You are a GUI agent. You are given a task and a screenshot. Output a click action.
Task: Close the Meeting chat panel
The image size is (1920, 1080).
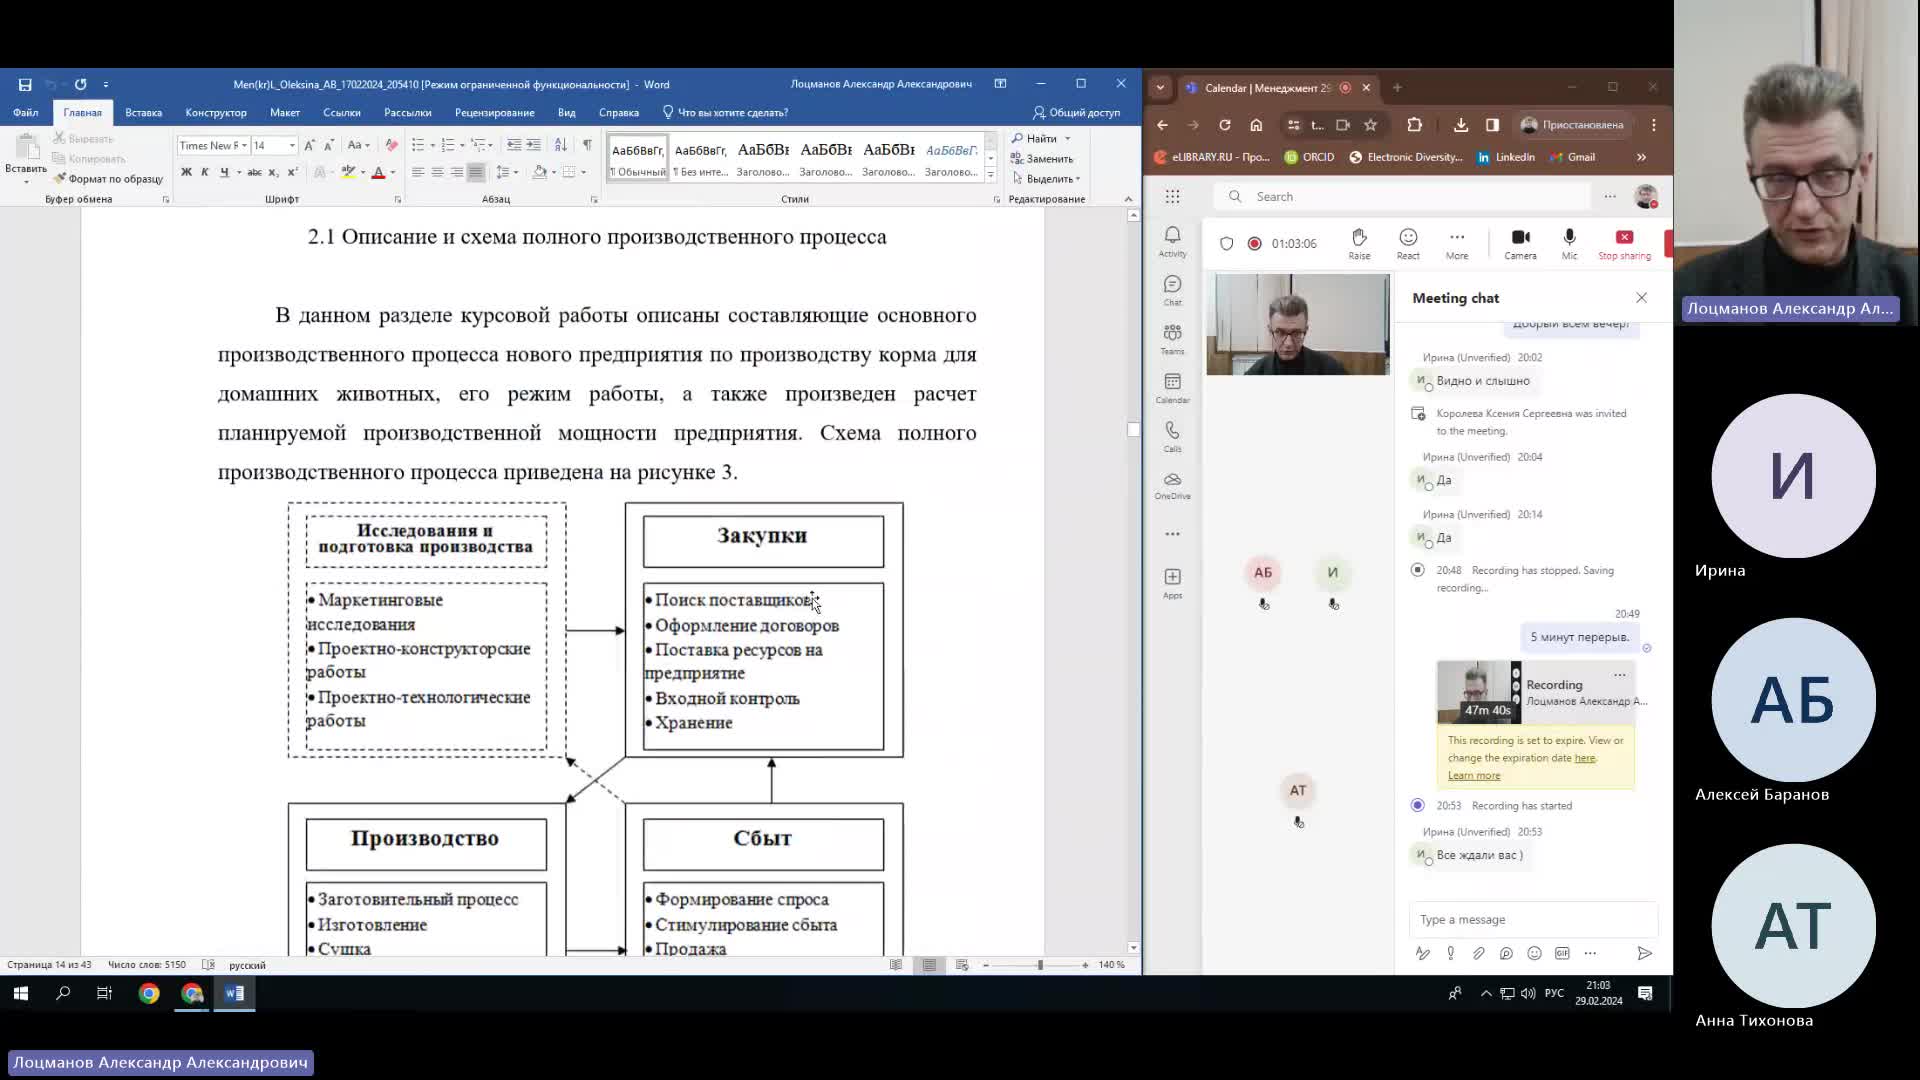click(1641, 298)
